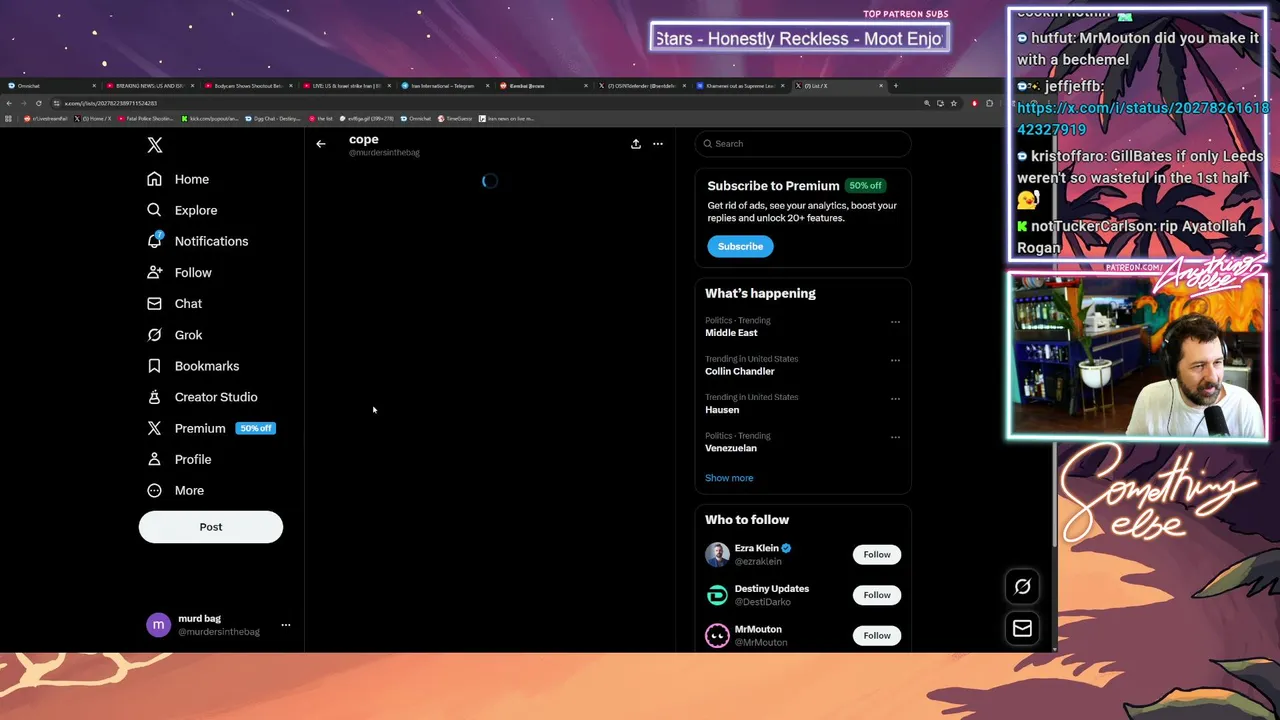Click the X logo in the sidebar

point(154,145)
